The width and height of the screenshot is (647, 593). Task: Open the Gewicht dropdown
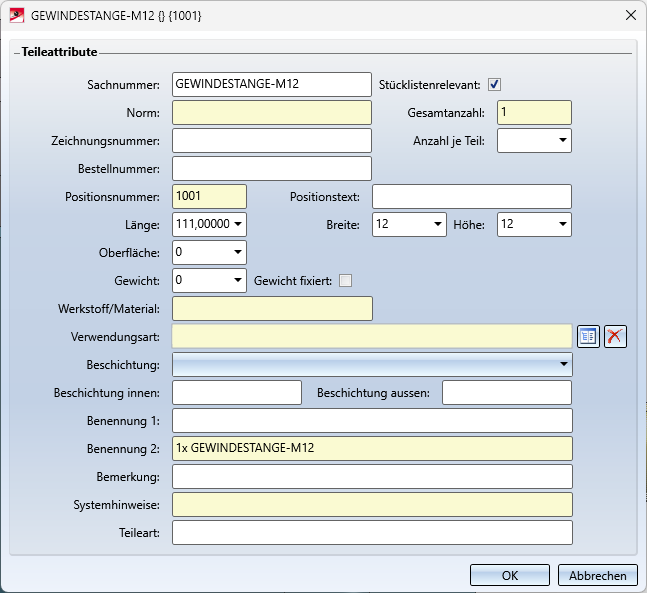click(x=238, y=280)
